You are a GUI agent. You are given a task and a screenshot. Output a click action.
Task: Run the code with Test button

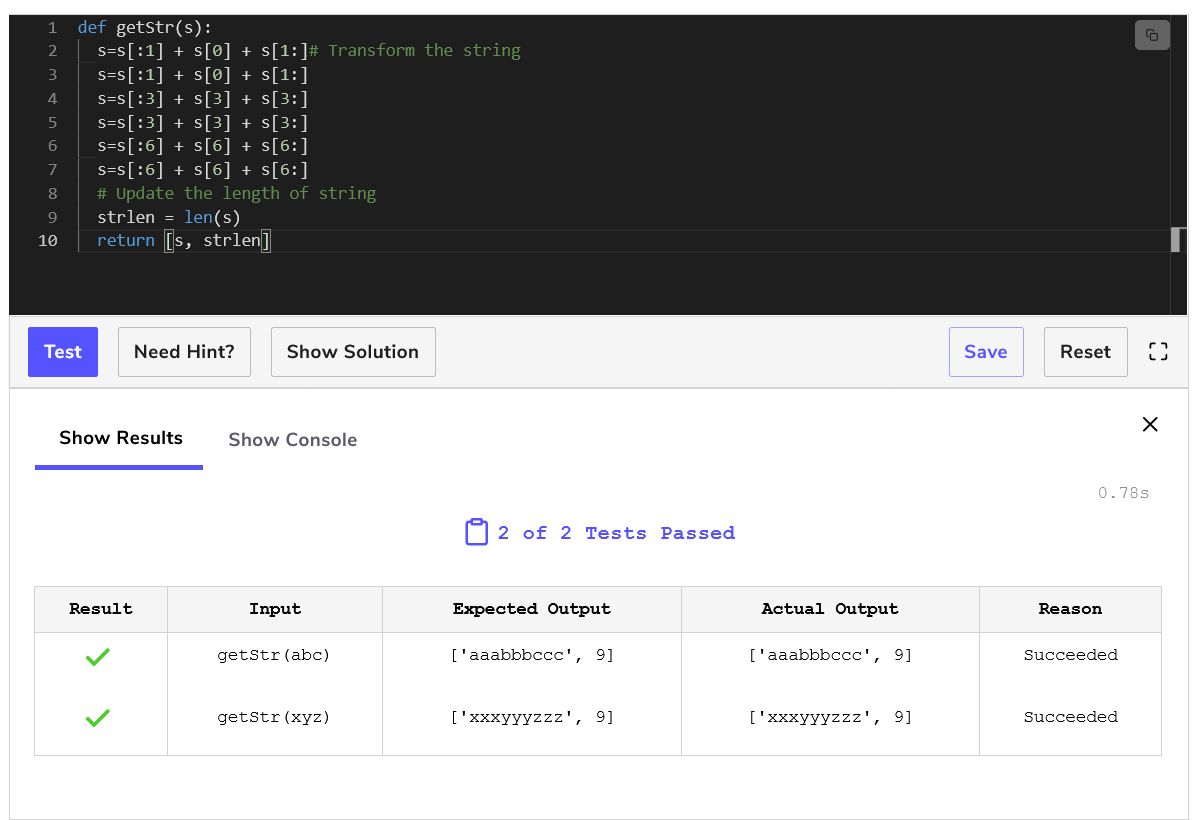[63, 352]
